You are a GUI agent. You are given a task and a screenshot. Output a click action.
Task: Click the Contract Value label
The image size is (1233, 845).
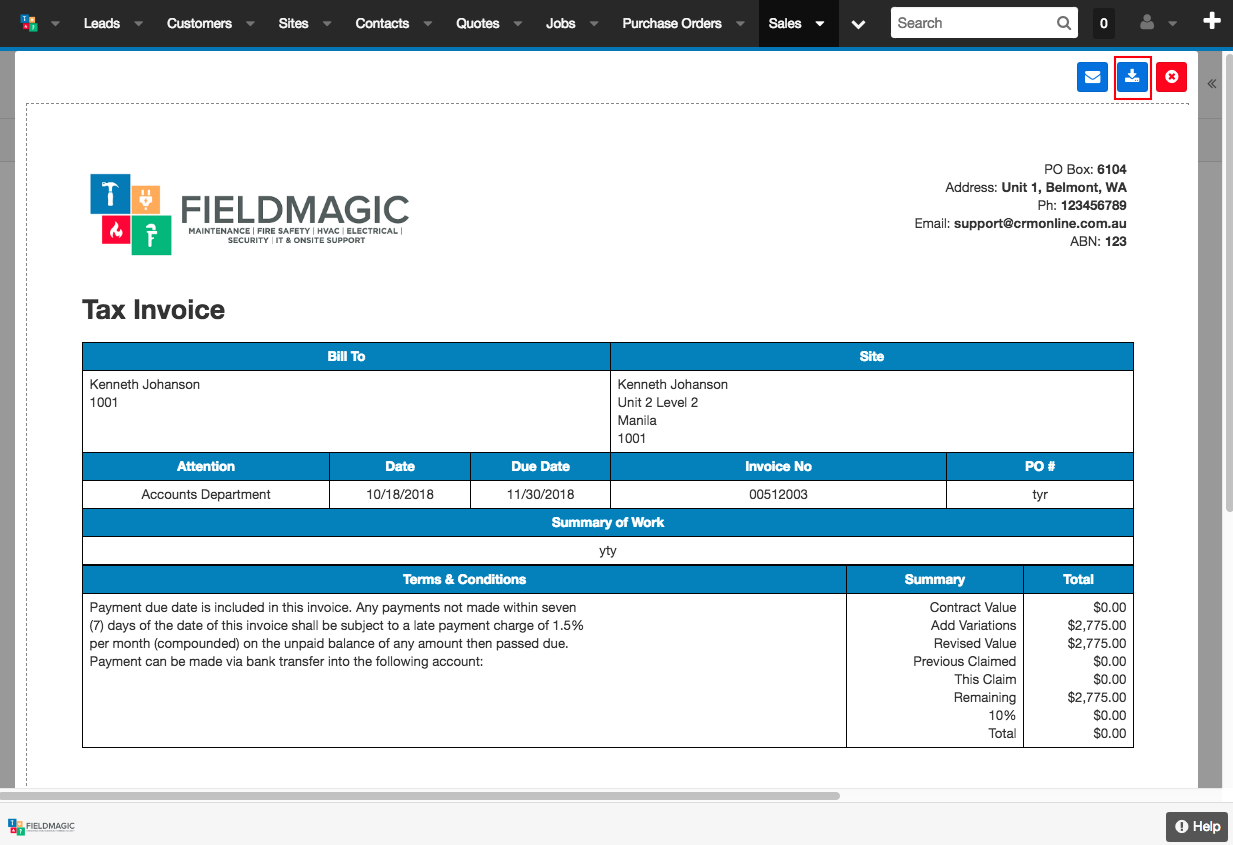973,607
